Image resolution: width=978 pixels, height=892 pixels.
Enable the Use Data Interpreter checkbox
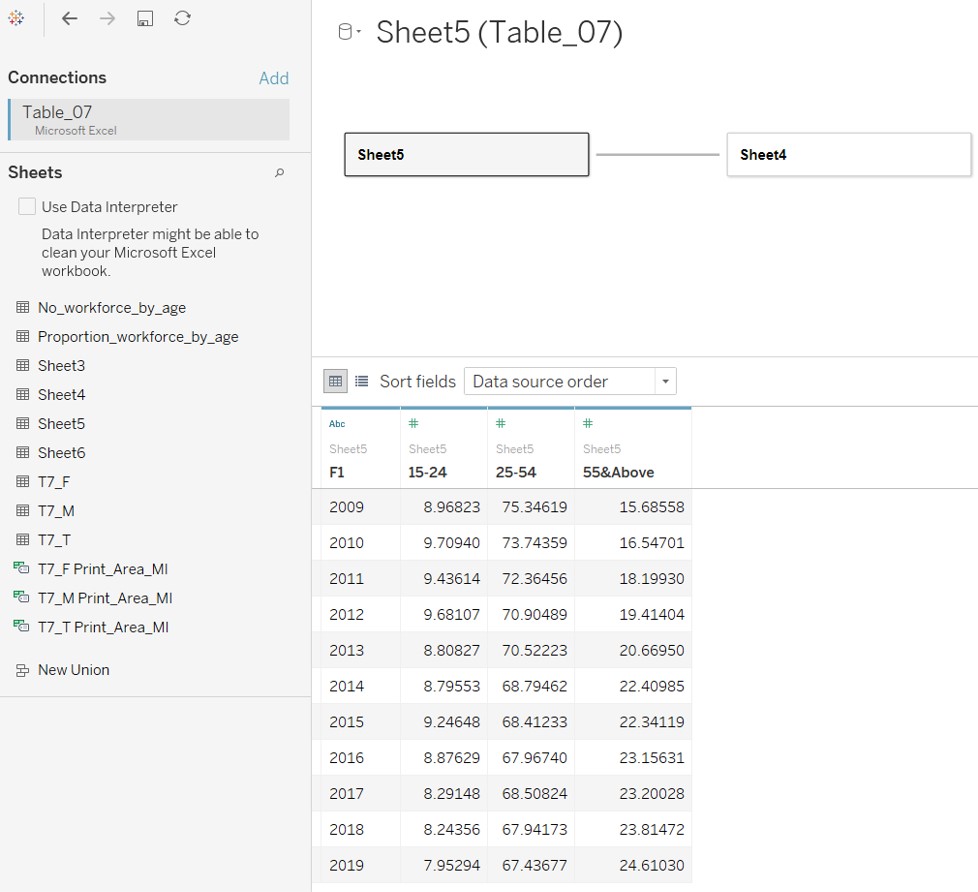coord(27,206)
